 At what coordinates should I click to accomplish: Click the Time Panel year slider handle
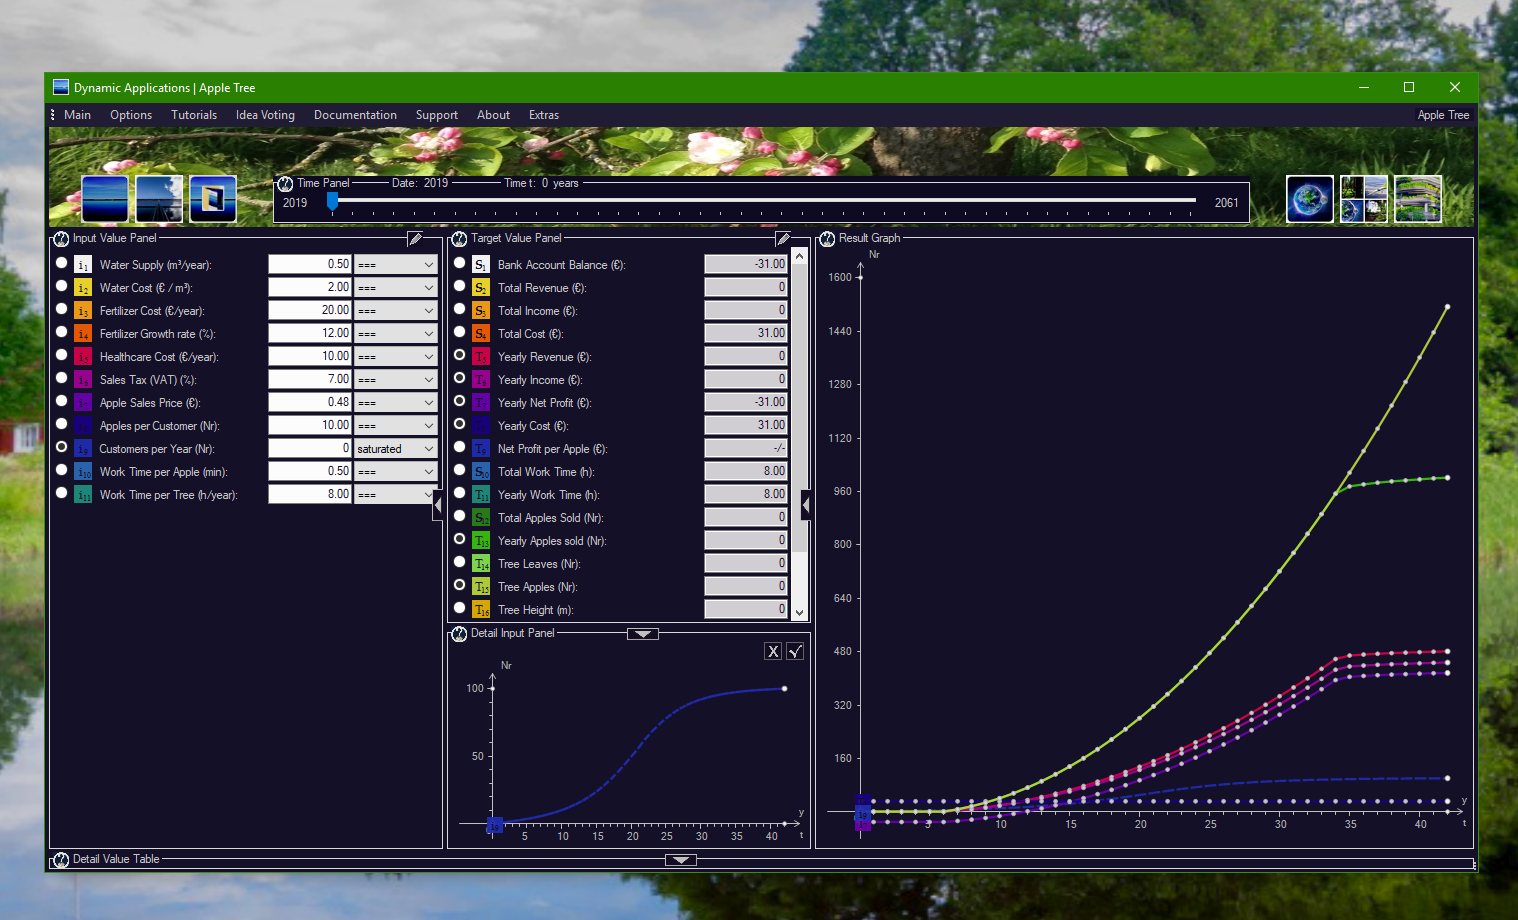[x=333, y=200]
